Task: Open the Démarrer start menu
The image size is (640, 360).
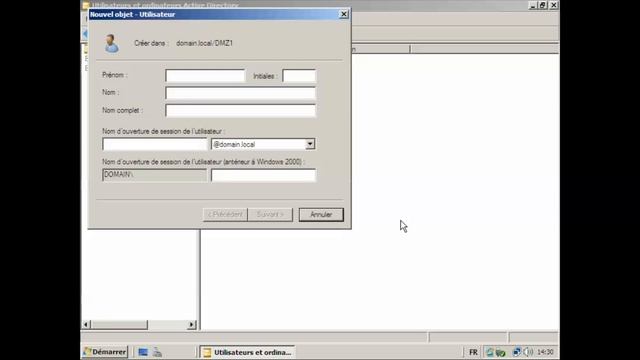Action: (x=105, y=352)
